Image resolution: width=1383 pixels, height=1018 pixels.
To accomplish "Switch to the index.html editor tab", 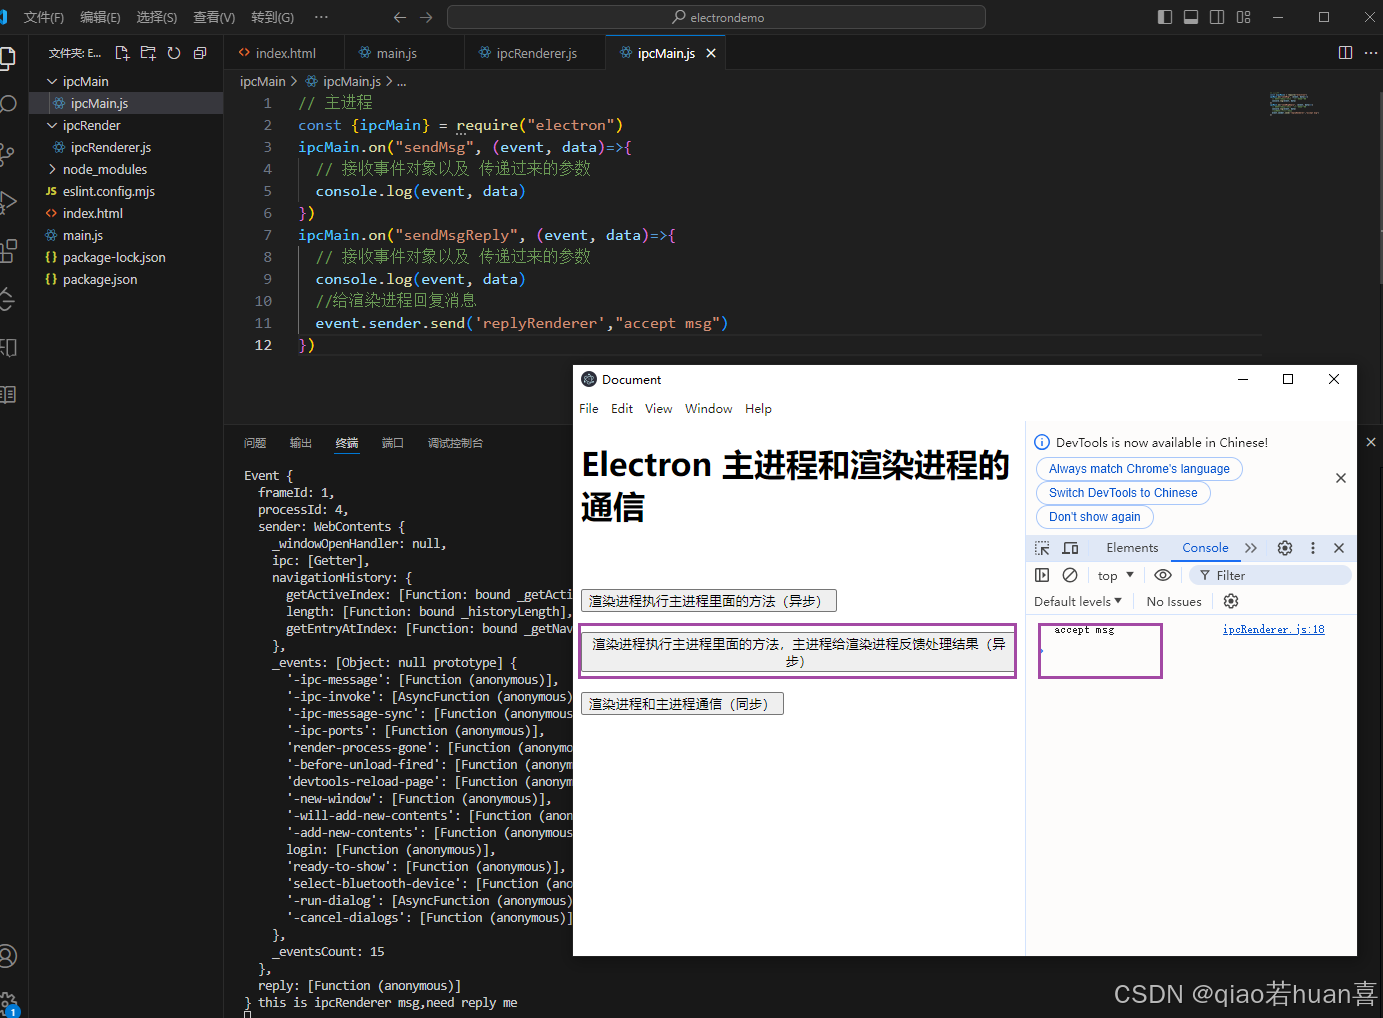I will (x=284, y=53).
